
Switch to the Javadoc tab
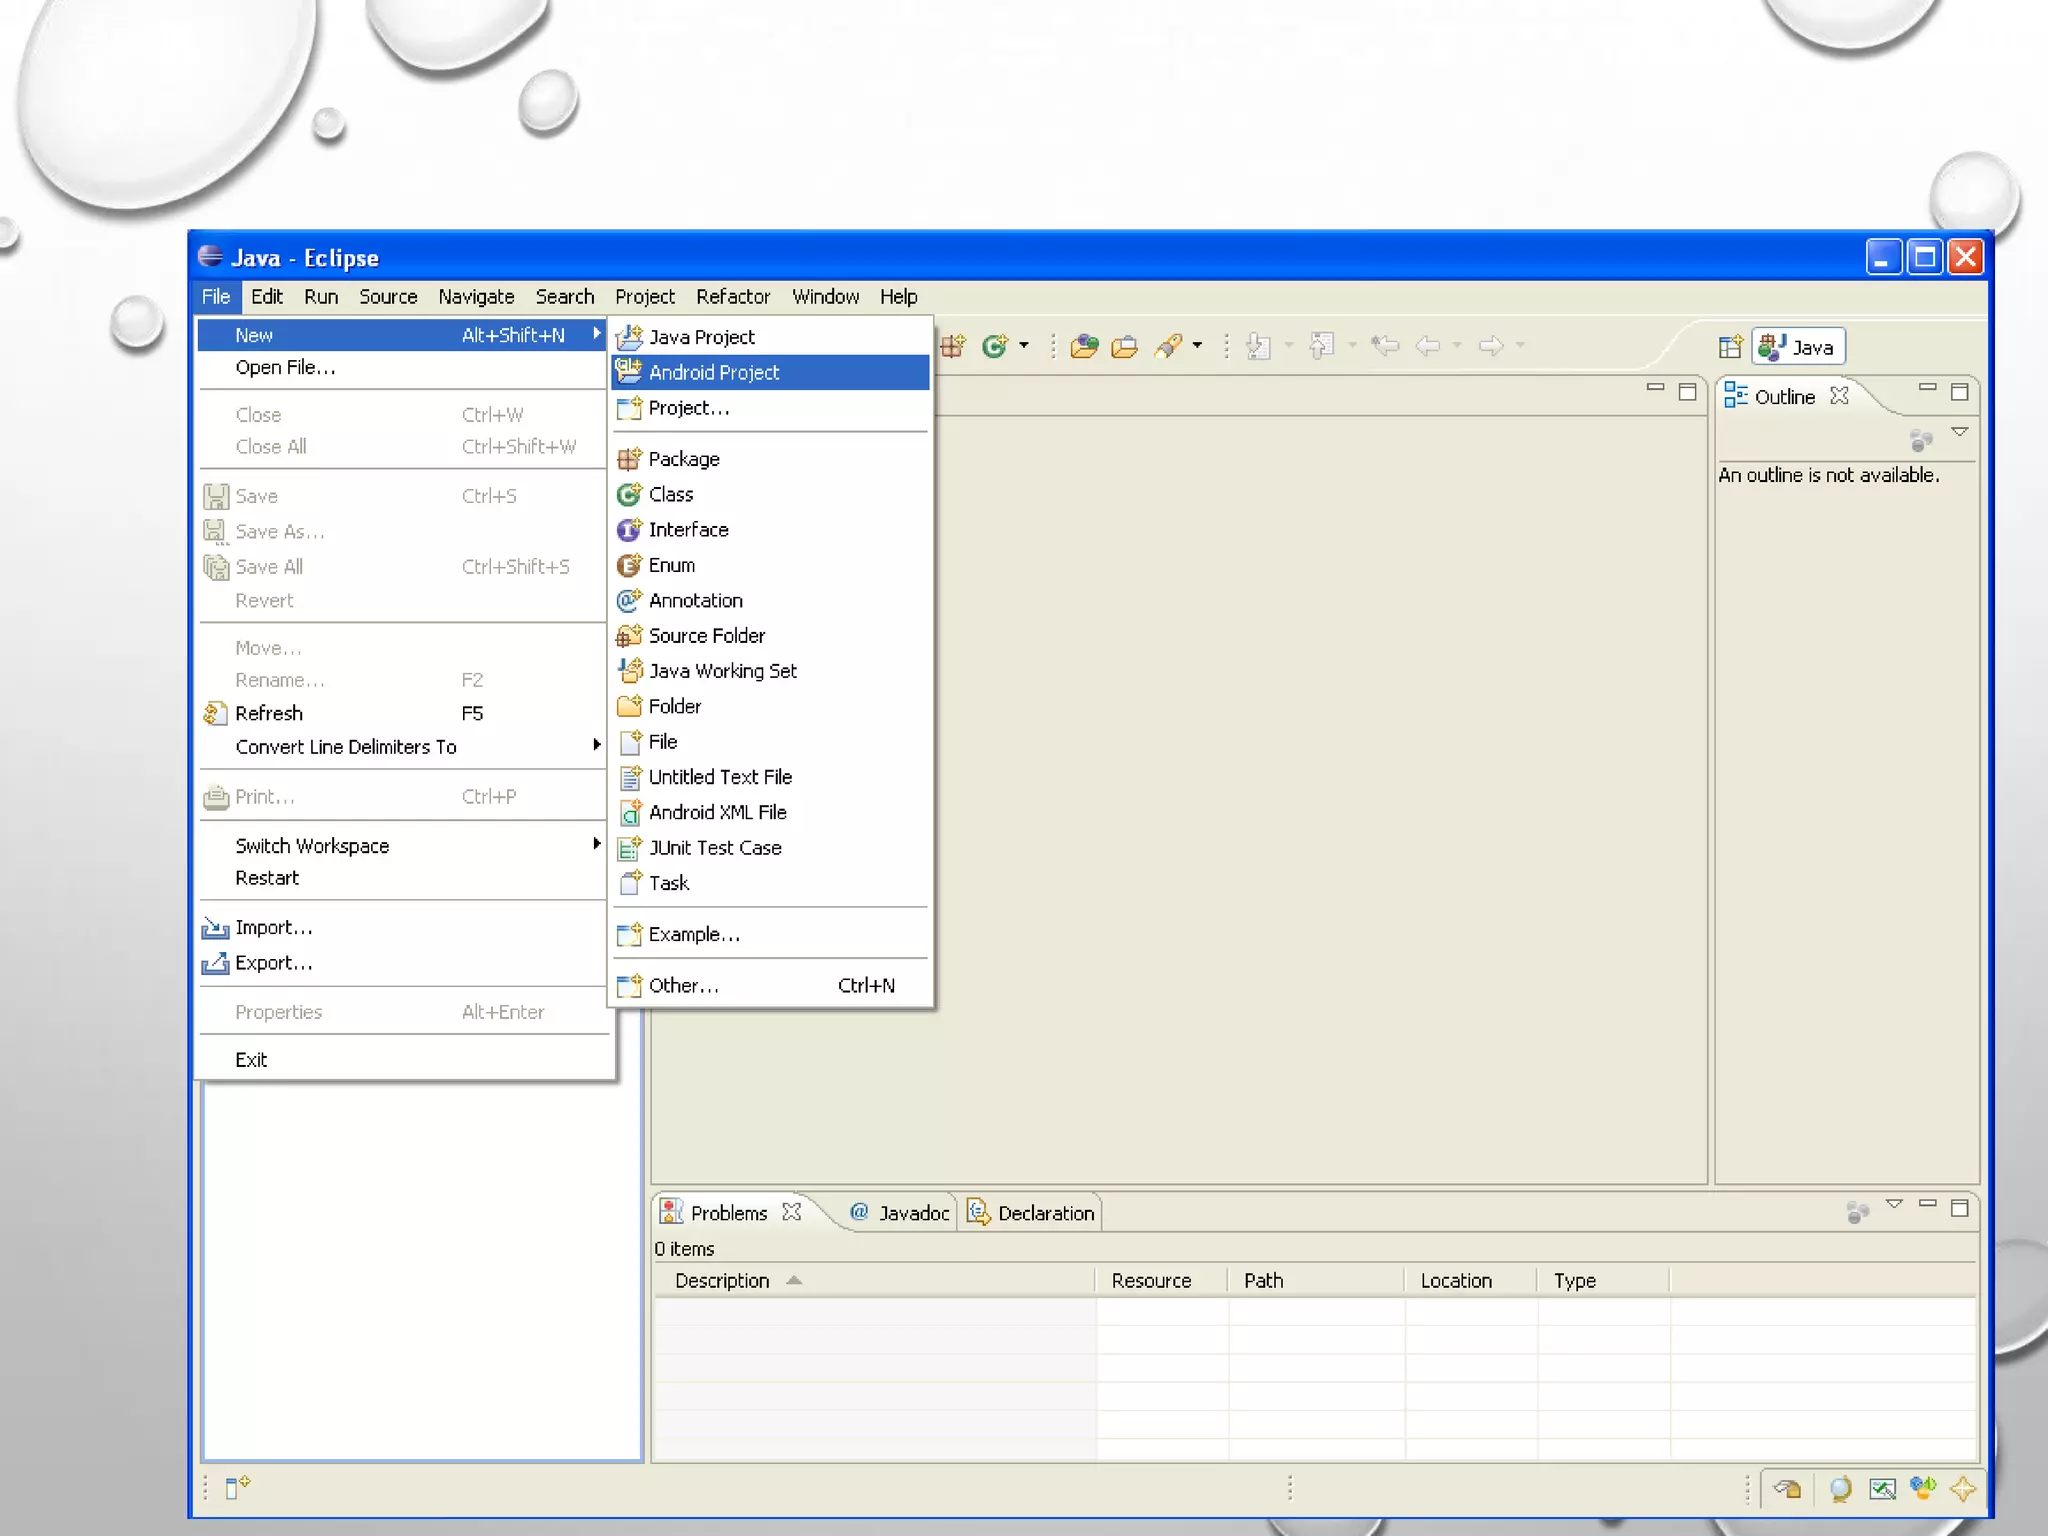click(x=900, y=1213)
